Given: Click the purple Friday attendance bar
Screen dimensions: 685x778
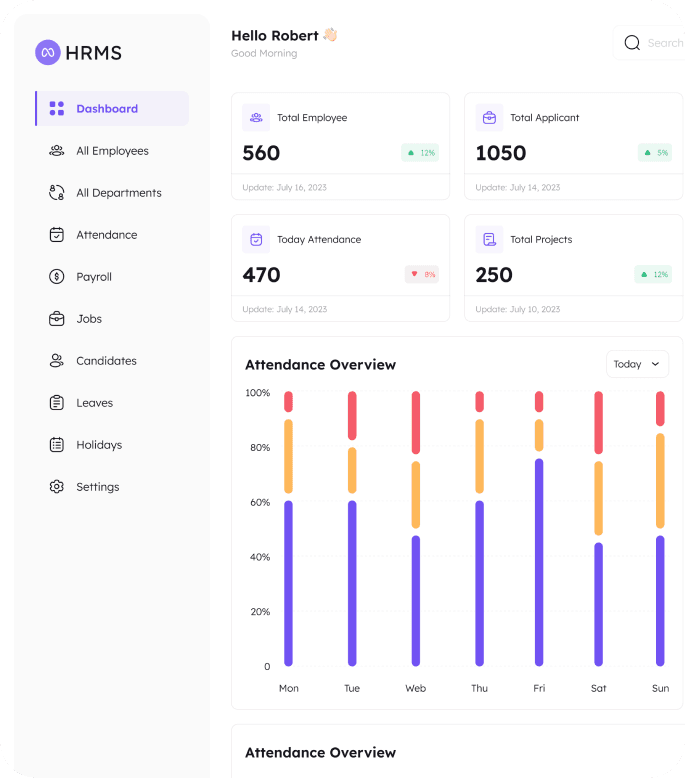Looking at the screenshot, I should 539,562.
